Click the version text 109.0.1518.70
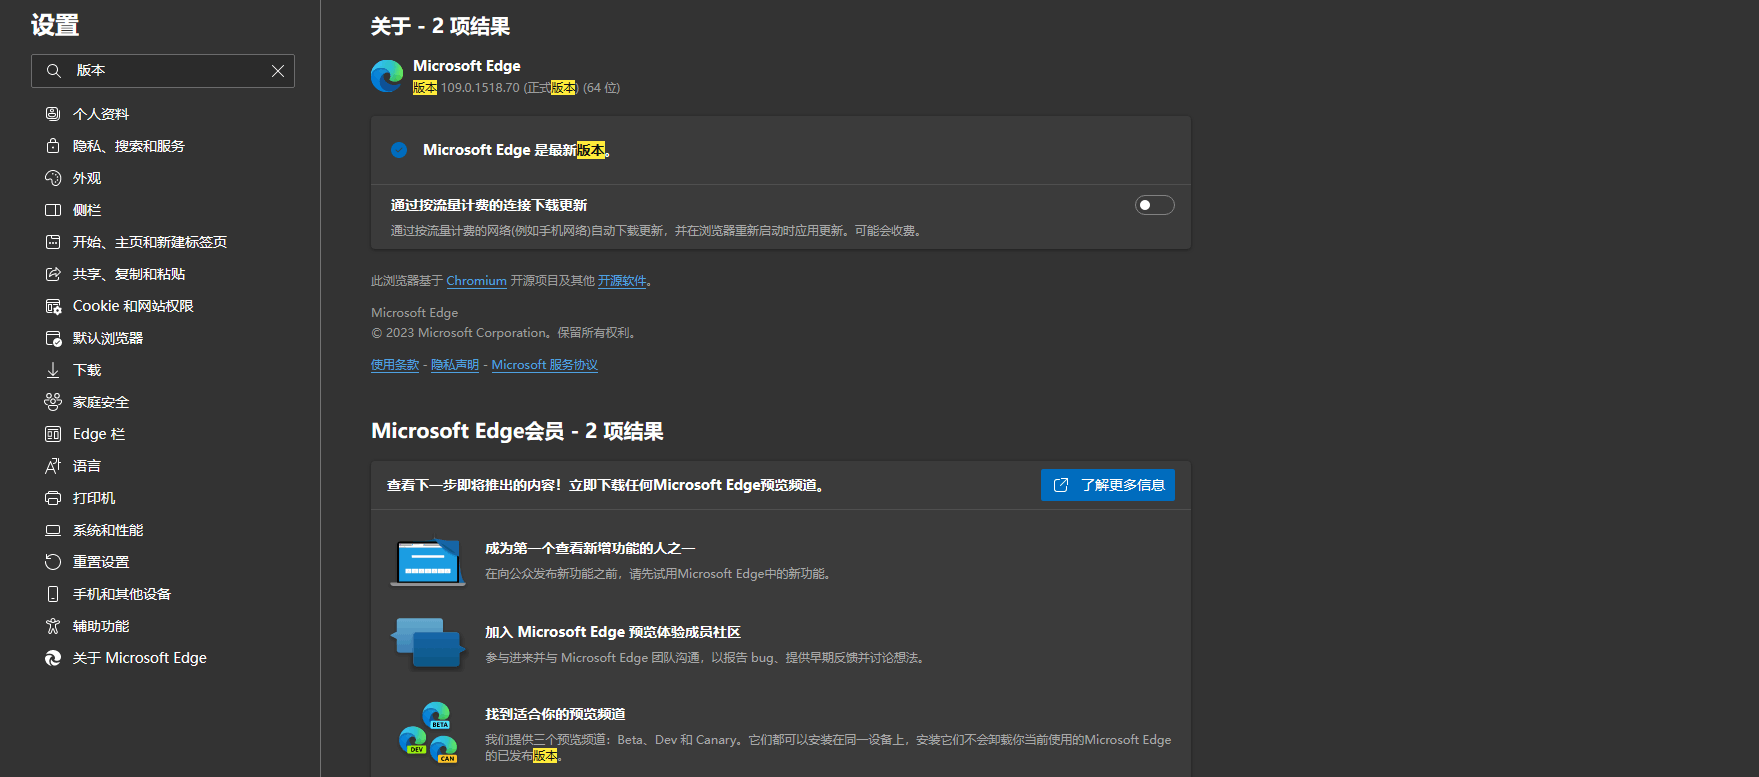This screenshot has height=777, width=1759. point(480,88)
